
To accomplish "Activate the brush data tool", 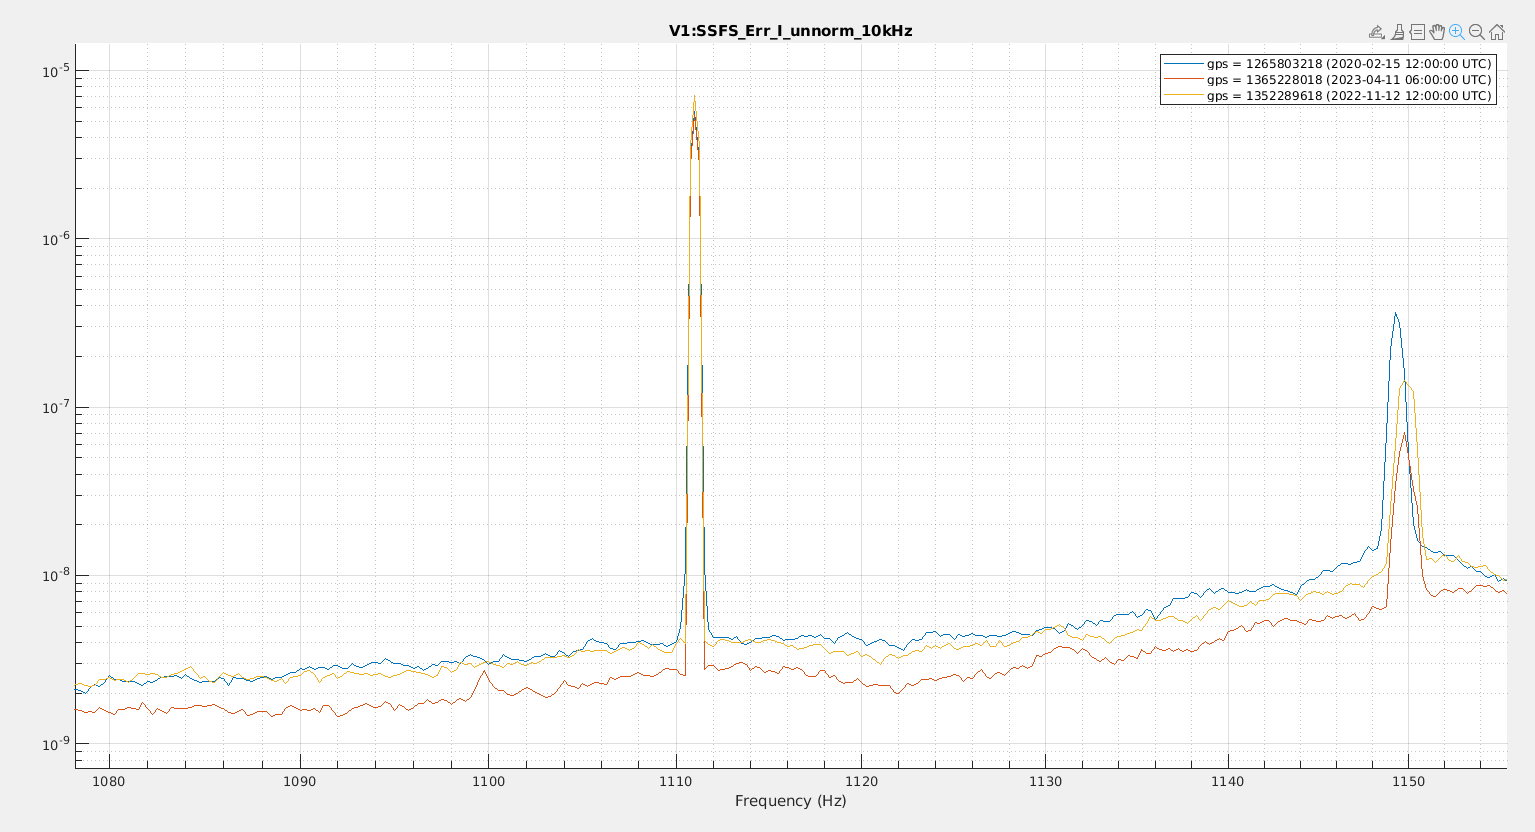I will (1398, 32).
